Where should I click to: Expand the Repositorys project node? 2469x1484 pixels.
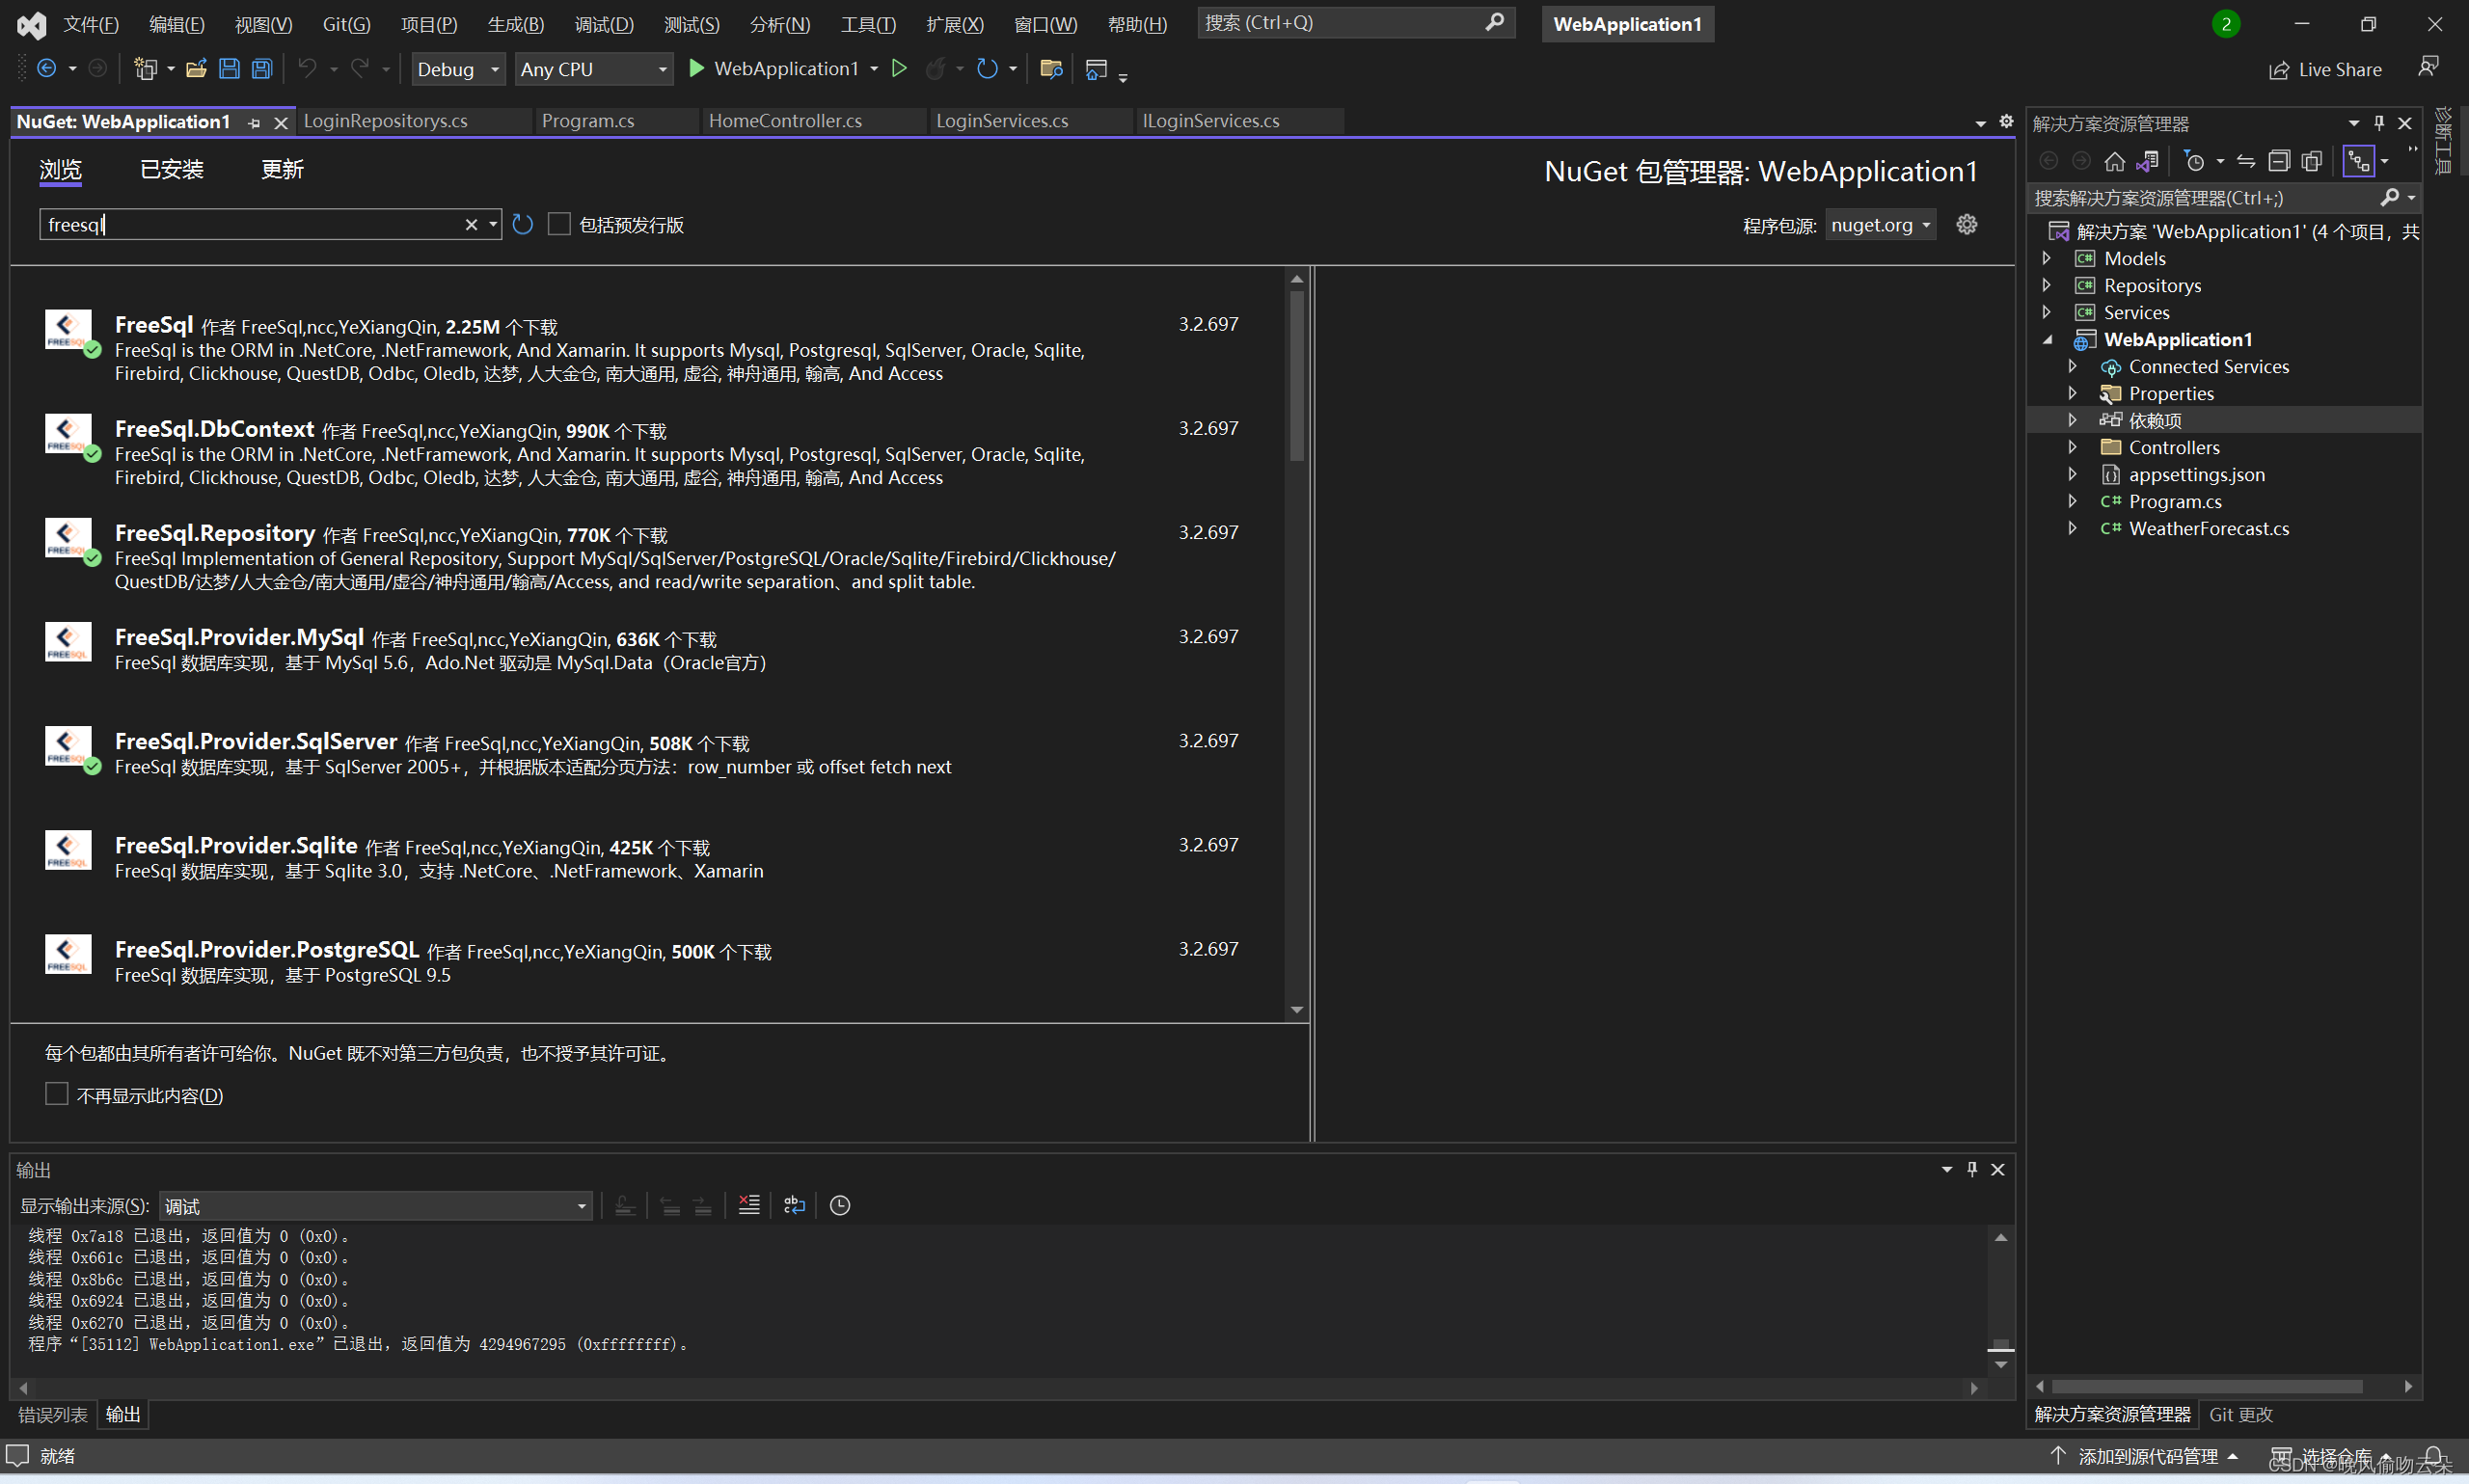(2046, 285)
